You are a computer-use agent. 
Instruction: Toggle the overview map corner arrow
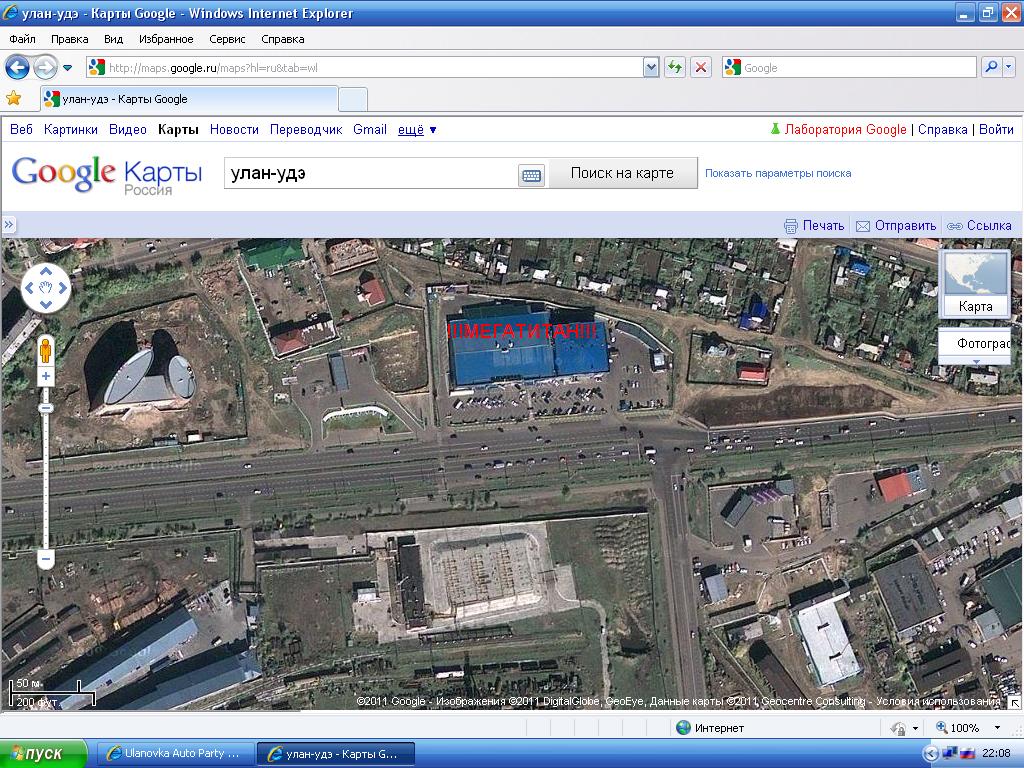tap(1014, 702)
